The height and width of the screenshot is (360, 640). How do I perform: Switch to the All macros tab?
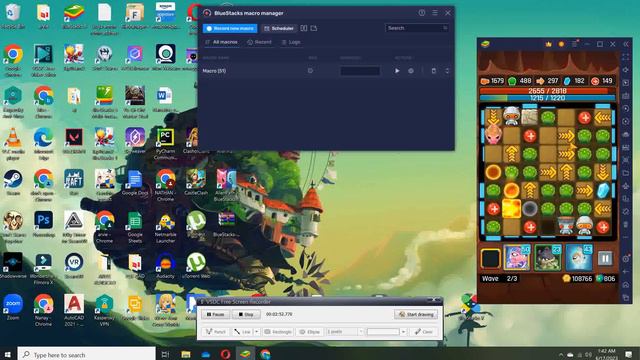[x=222, y=42]
